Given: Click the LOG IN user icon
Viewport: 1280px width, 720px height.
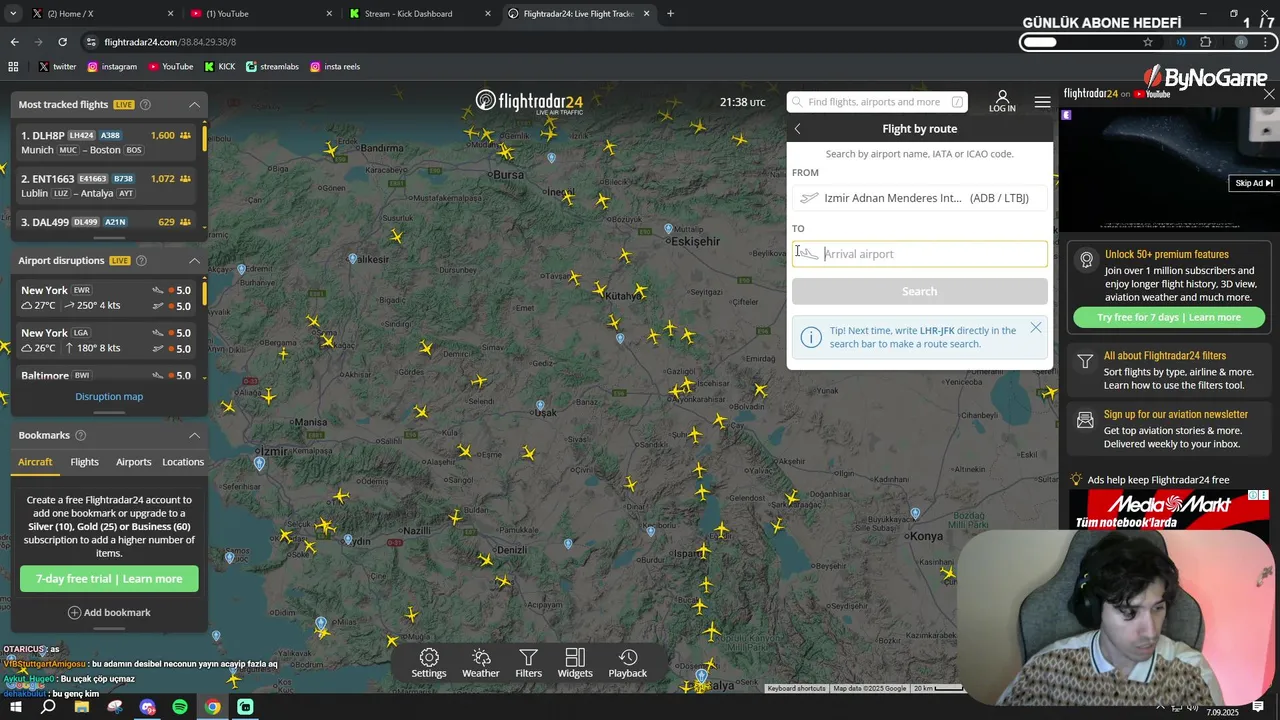Looking at the screenshot, I should [x=1002, y=101].
